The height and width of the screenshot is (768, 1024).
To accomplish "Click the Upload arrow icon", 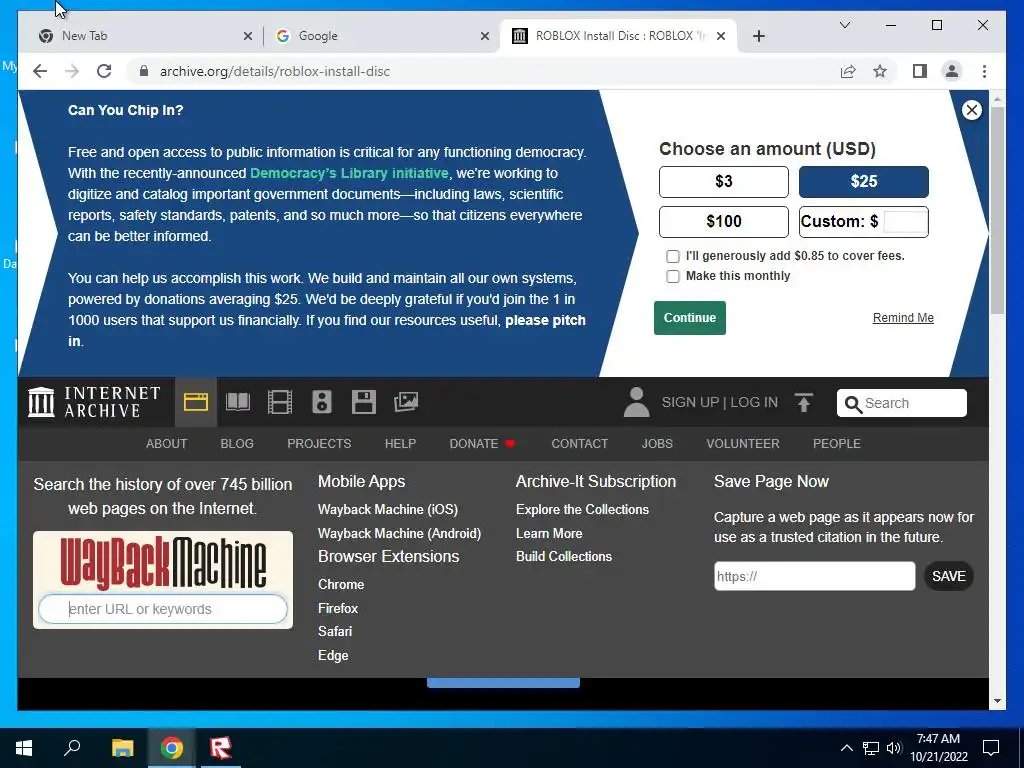I will [804, 402].
